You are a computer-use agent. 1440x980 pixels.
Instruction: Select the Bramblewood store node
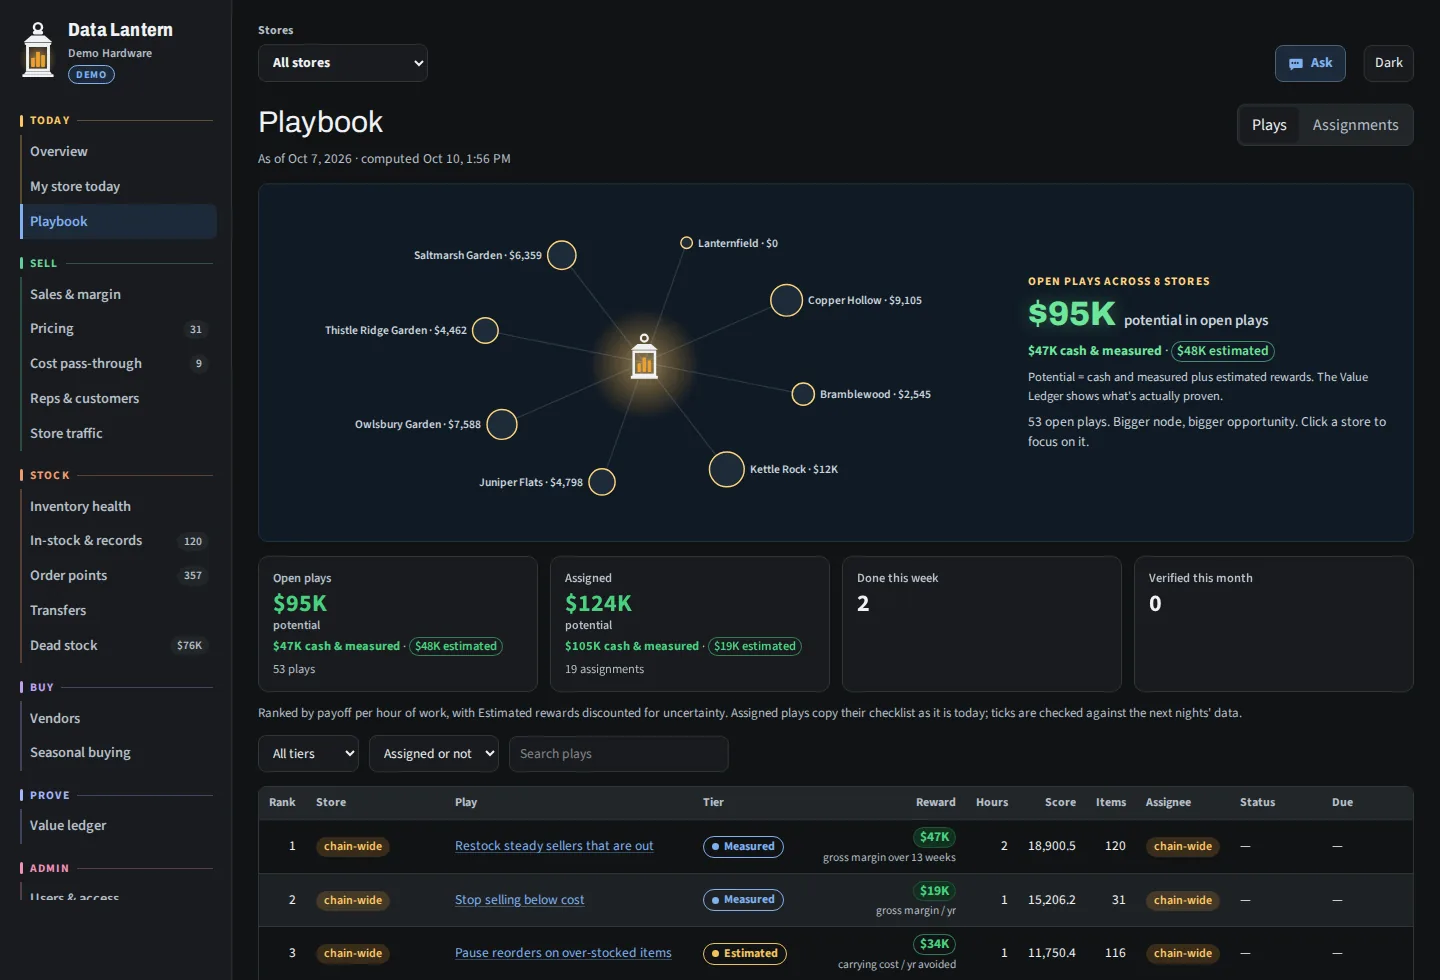tap(803, 394)
